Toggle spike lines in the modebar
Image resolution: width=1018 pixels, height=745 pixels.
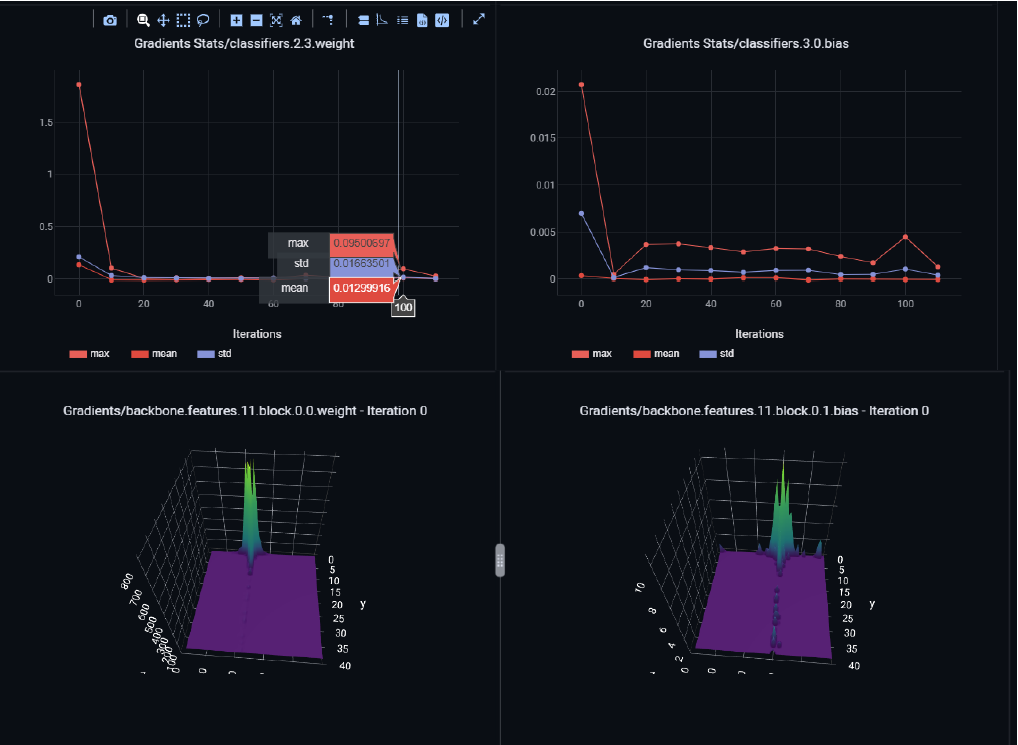[329, 20]
